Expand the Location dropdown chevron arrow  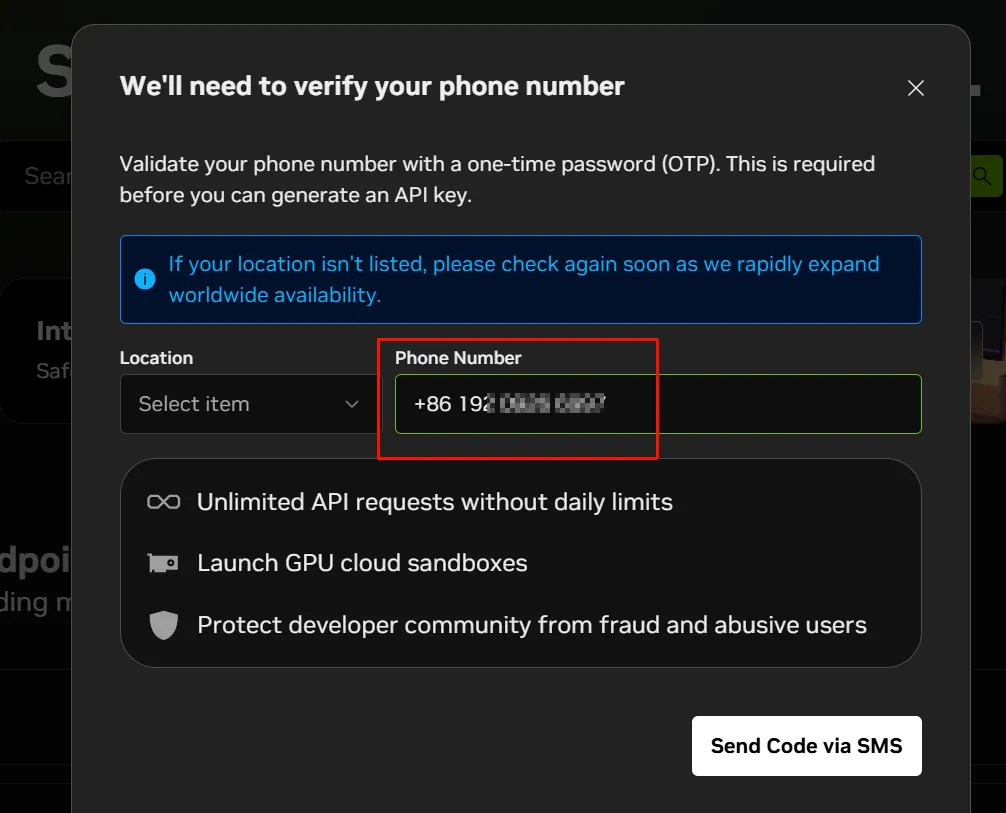tap(351, 404)
